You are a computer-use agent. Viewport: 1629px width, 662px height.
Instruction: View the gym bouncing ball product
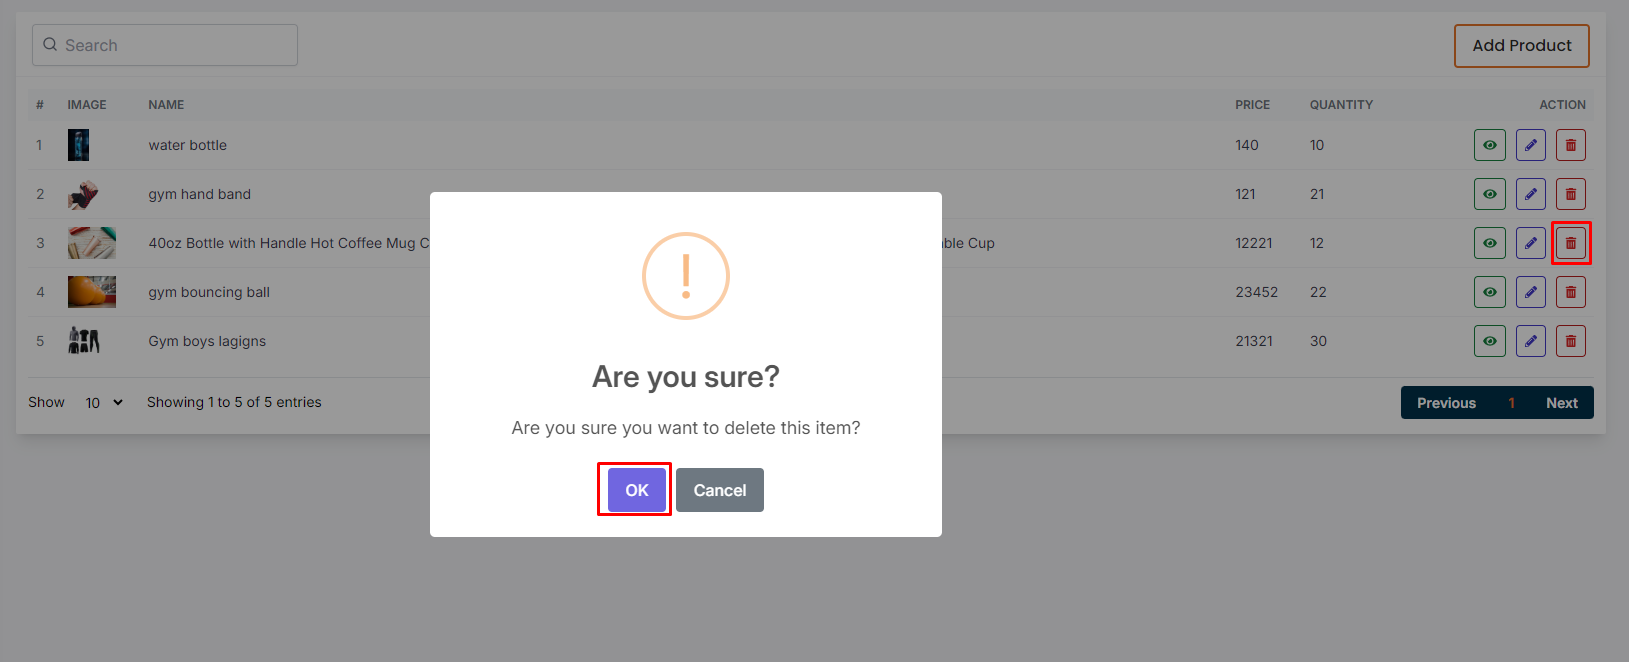coord(1489,292)
